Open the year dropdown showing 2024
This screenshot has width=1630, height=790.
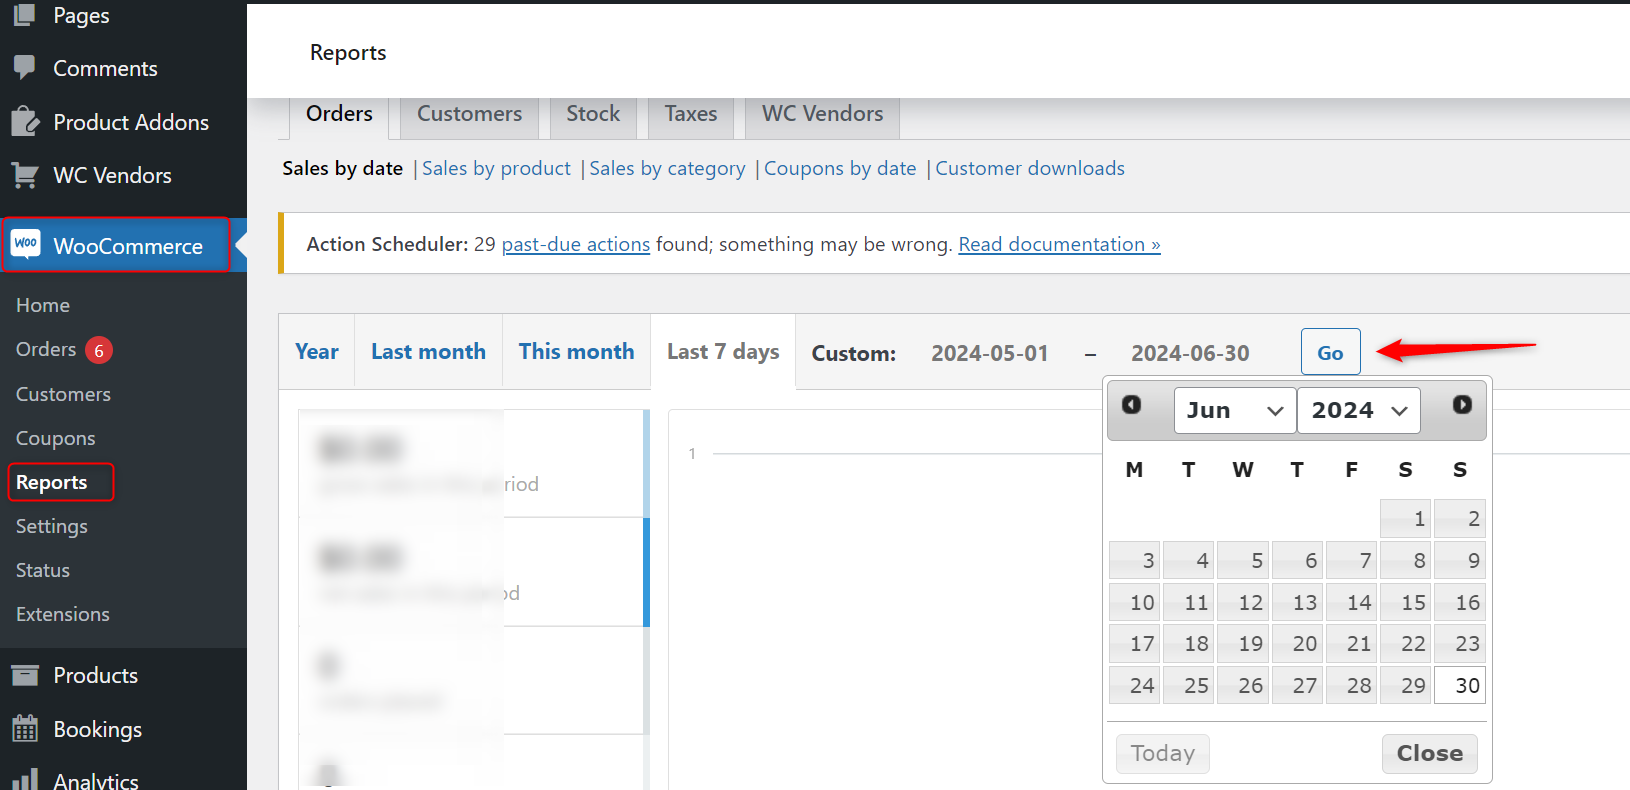tap(1358, 410)
